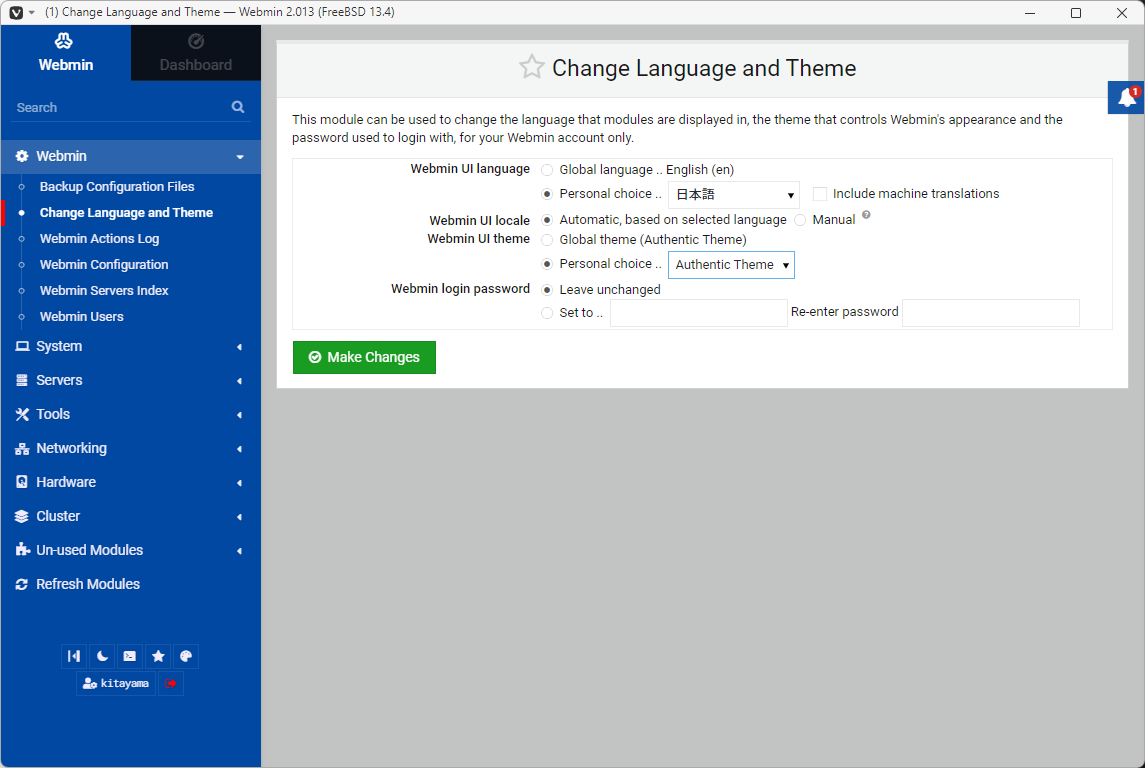The height and width of the screenshot is (768, 1145).
Task: Open the Authentic Theme dropdown
Action: (x=731, y=265)
